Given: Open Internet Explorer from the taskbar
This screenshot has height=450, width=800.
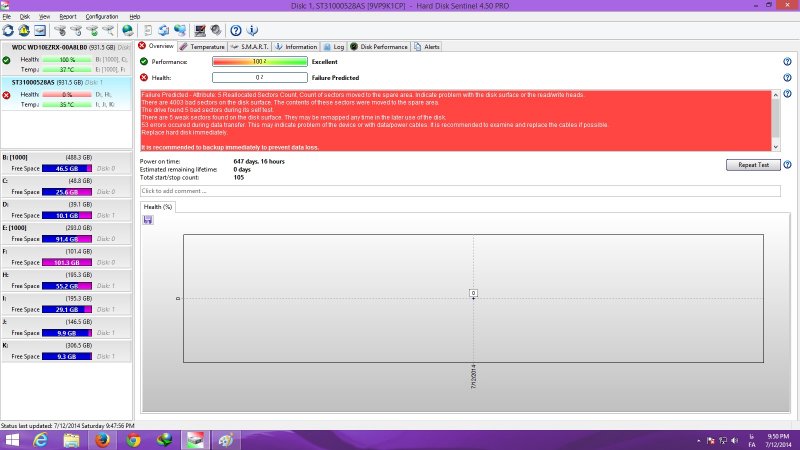Looking at the screenshot, I should 41,440.
